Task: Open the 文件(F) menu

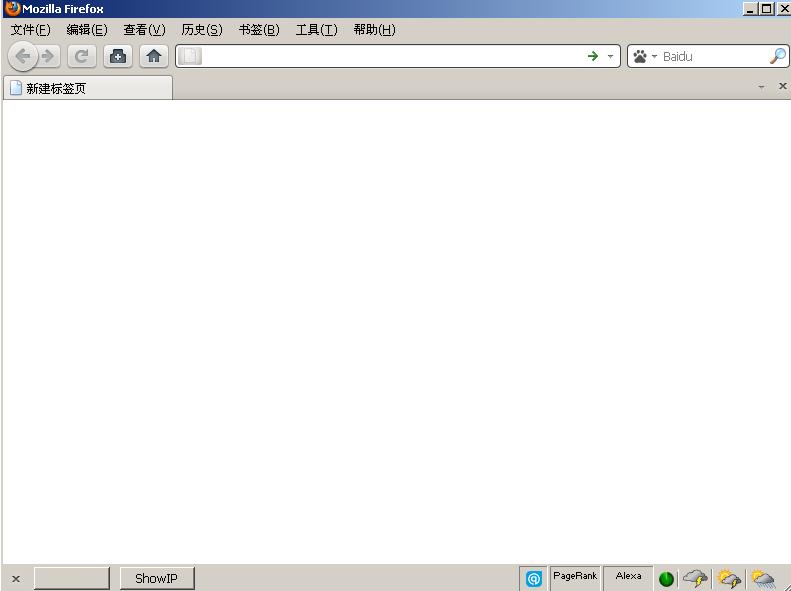Action: coord(31,30)
